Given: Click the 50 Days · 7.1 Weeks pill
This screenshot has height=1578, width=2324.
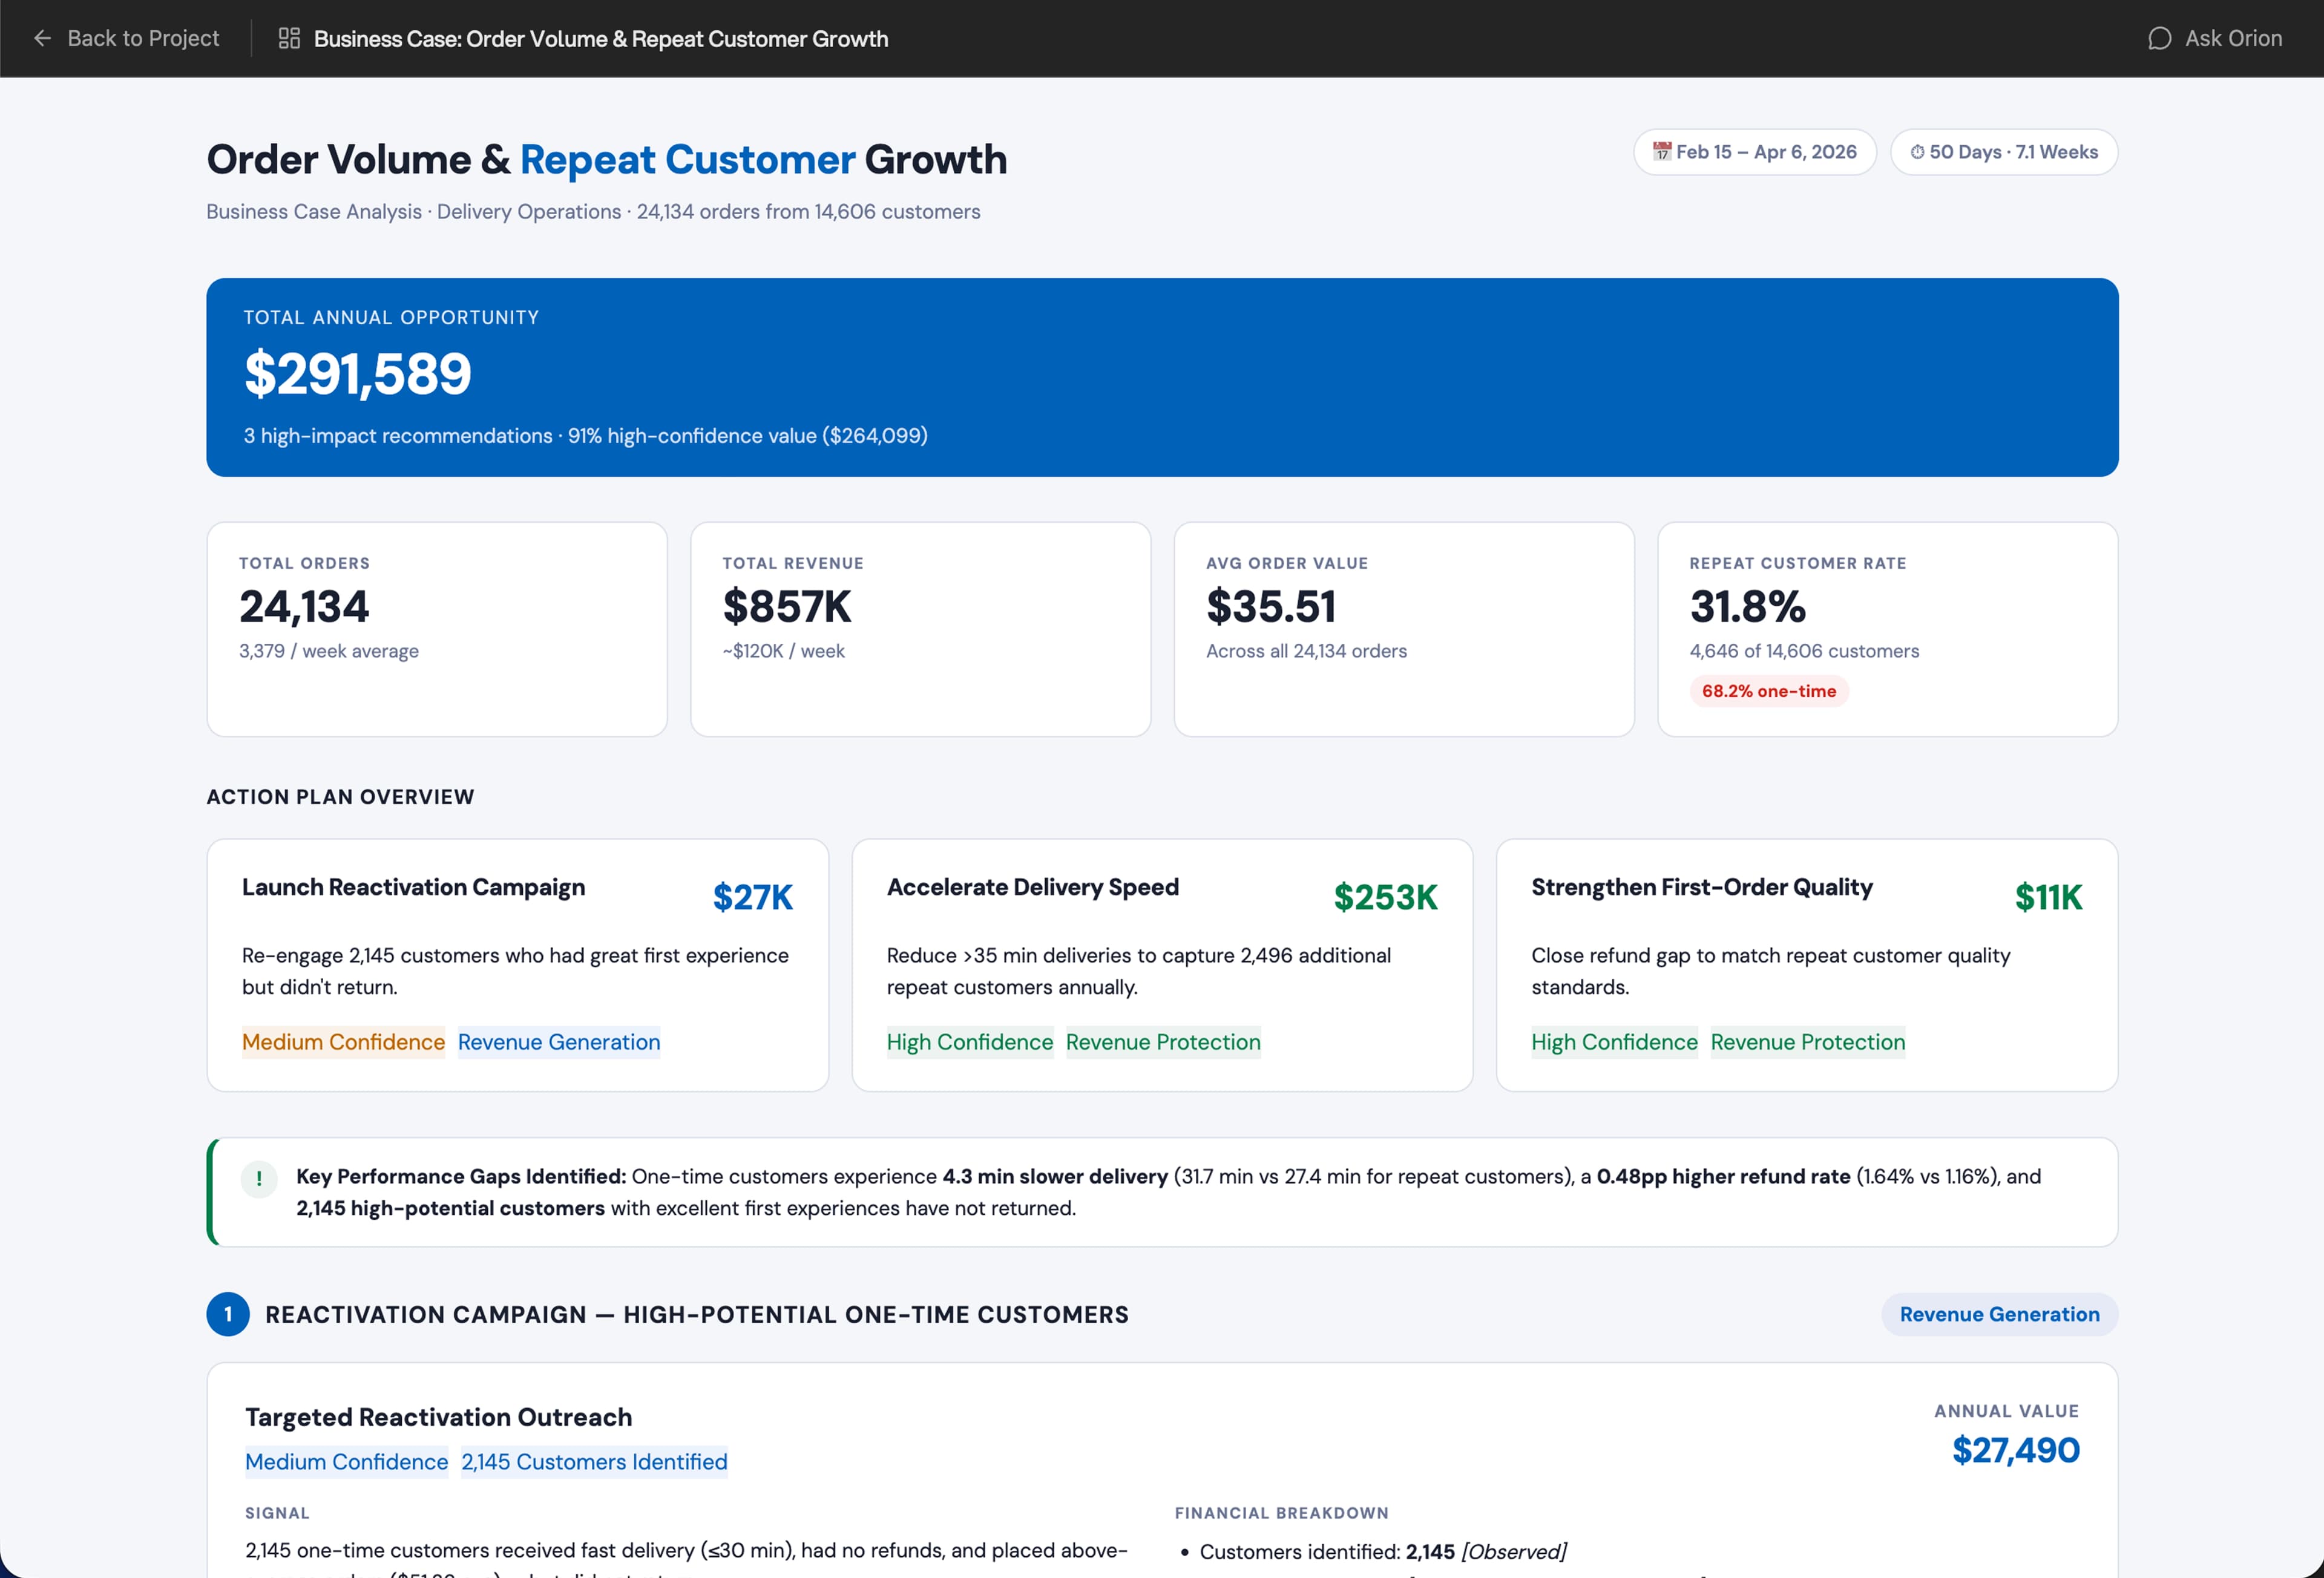Looking at the screenshot, I should [x=2003, y=152].
